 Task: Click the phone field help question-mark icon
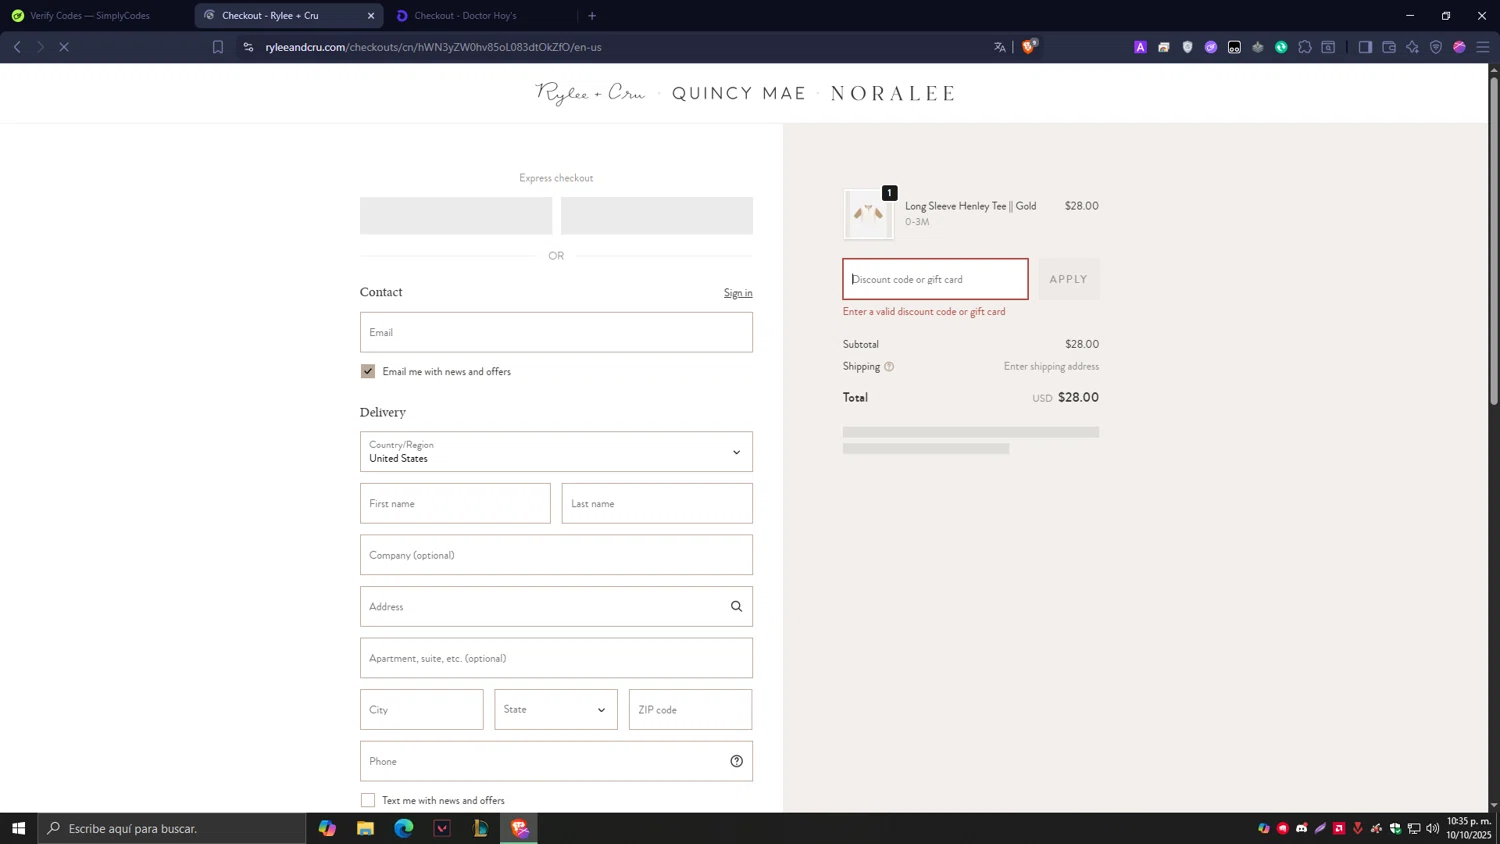click(736, 761)
